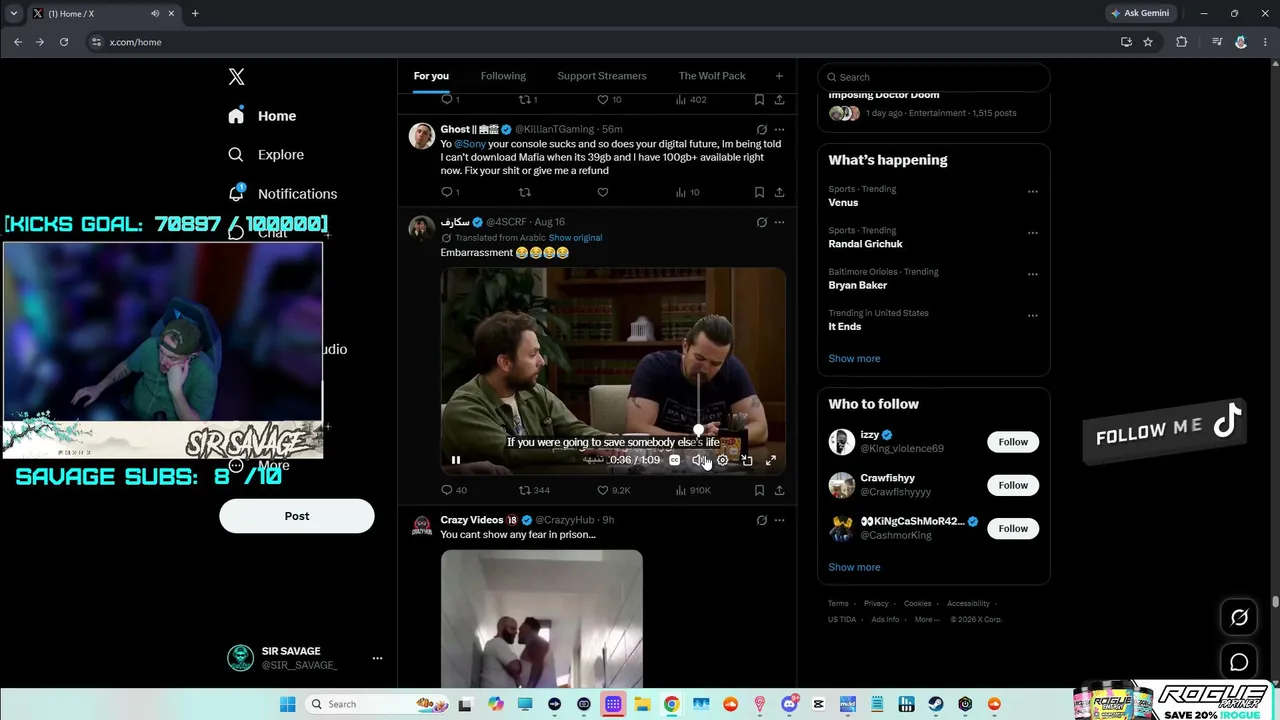Enable picture-in-picture on the video
Image resolution: width=1280 pixels, height=720 pixels.
click(x=746, y=460)
